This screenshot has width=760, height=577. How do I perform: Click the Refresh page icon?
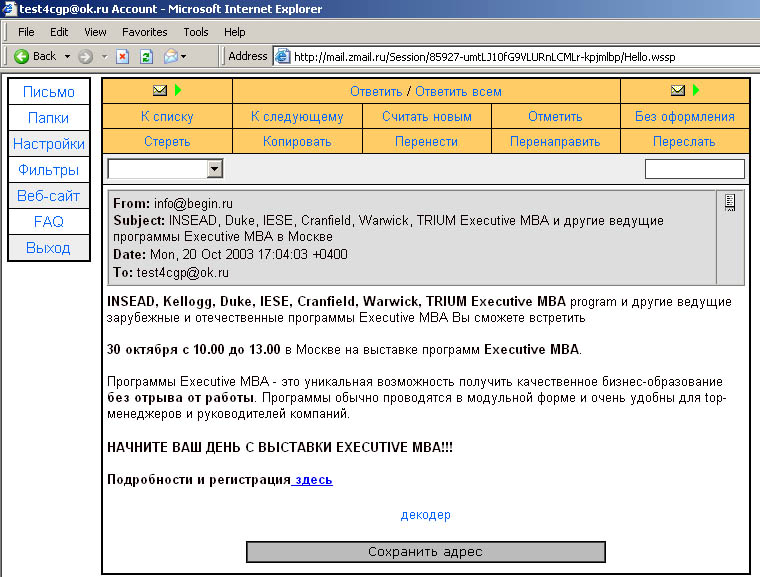coord(146,57)
